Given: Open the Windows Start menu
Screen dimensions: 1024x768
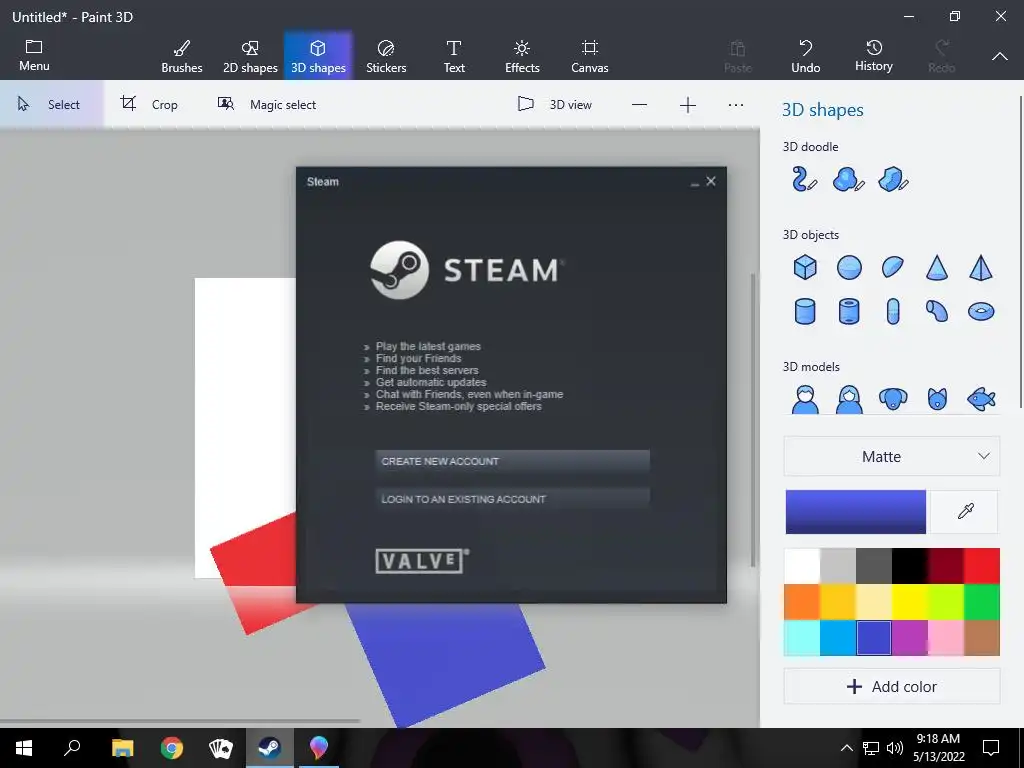Looking at the screenshot, I should (x=24, y=748).
